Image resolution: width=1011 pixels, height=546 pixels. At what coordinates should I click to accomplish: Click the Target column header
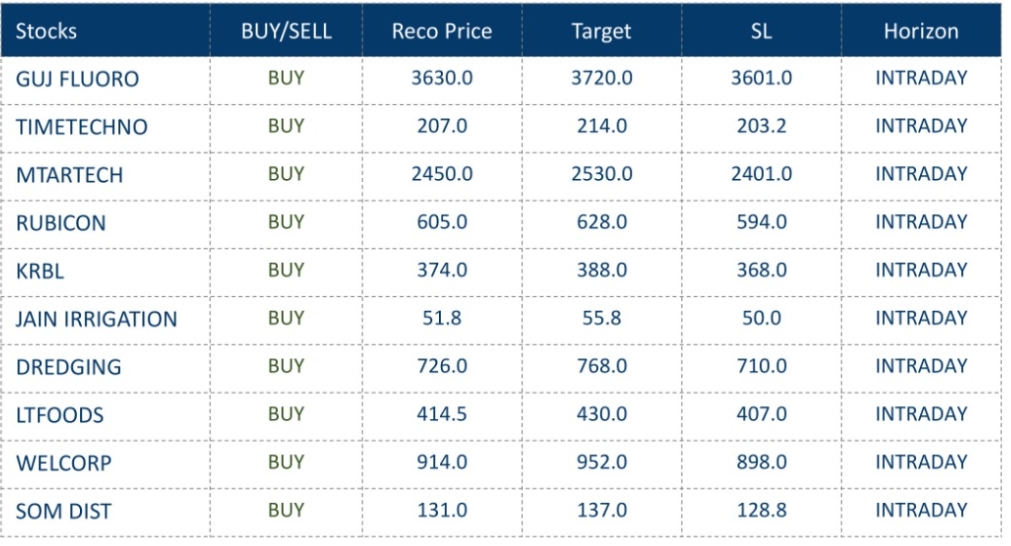[601, 31]
